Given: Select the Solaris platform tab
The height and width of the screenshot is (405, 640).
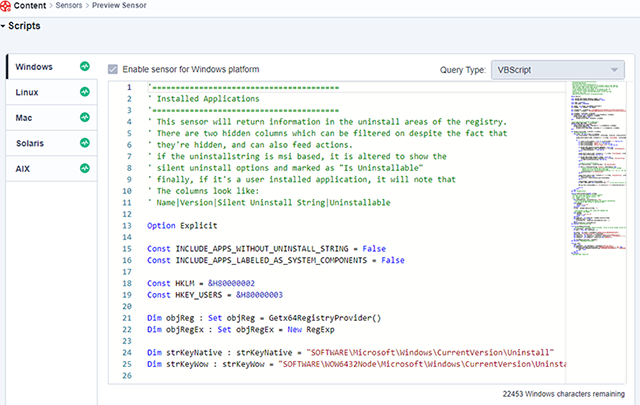Looking at the screenshot, I should pyautogui.click(x=32, y=144).
